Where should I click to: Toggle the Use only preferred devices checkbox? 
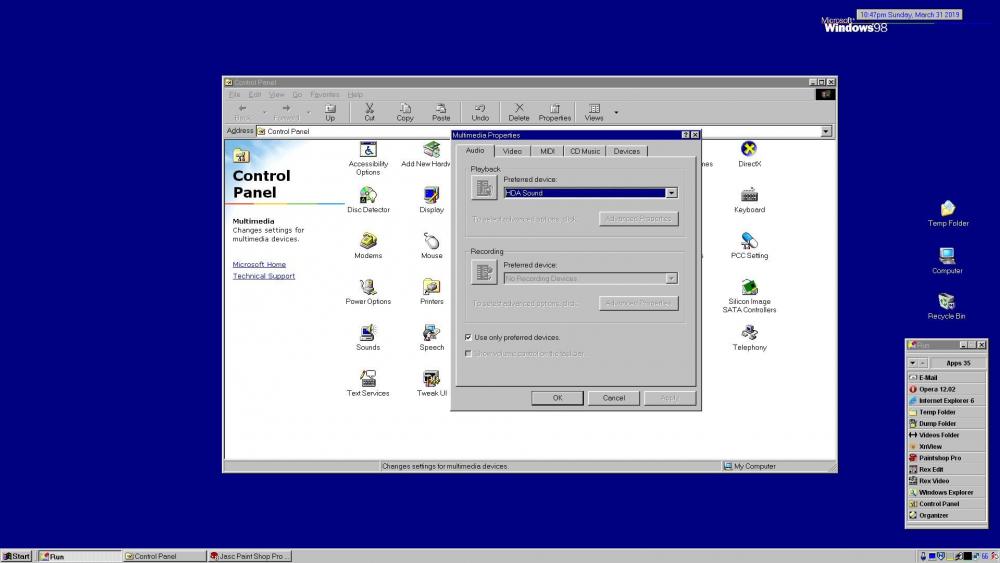point(468,338)
